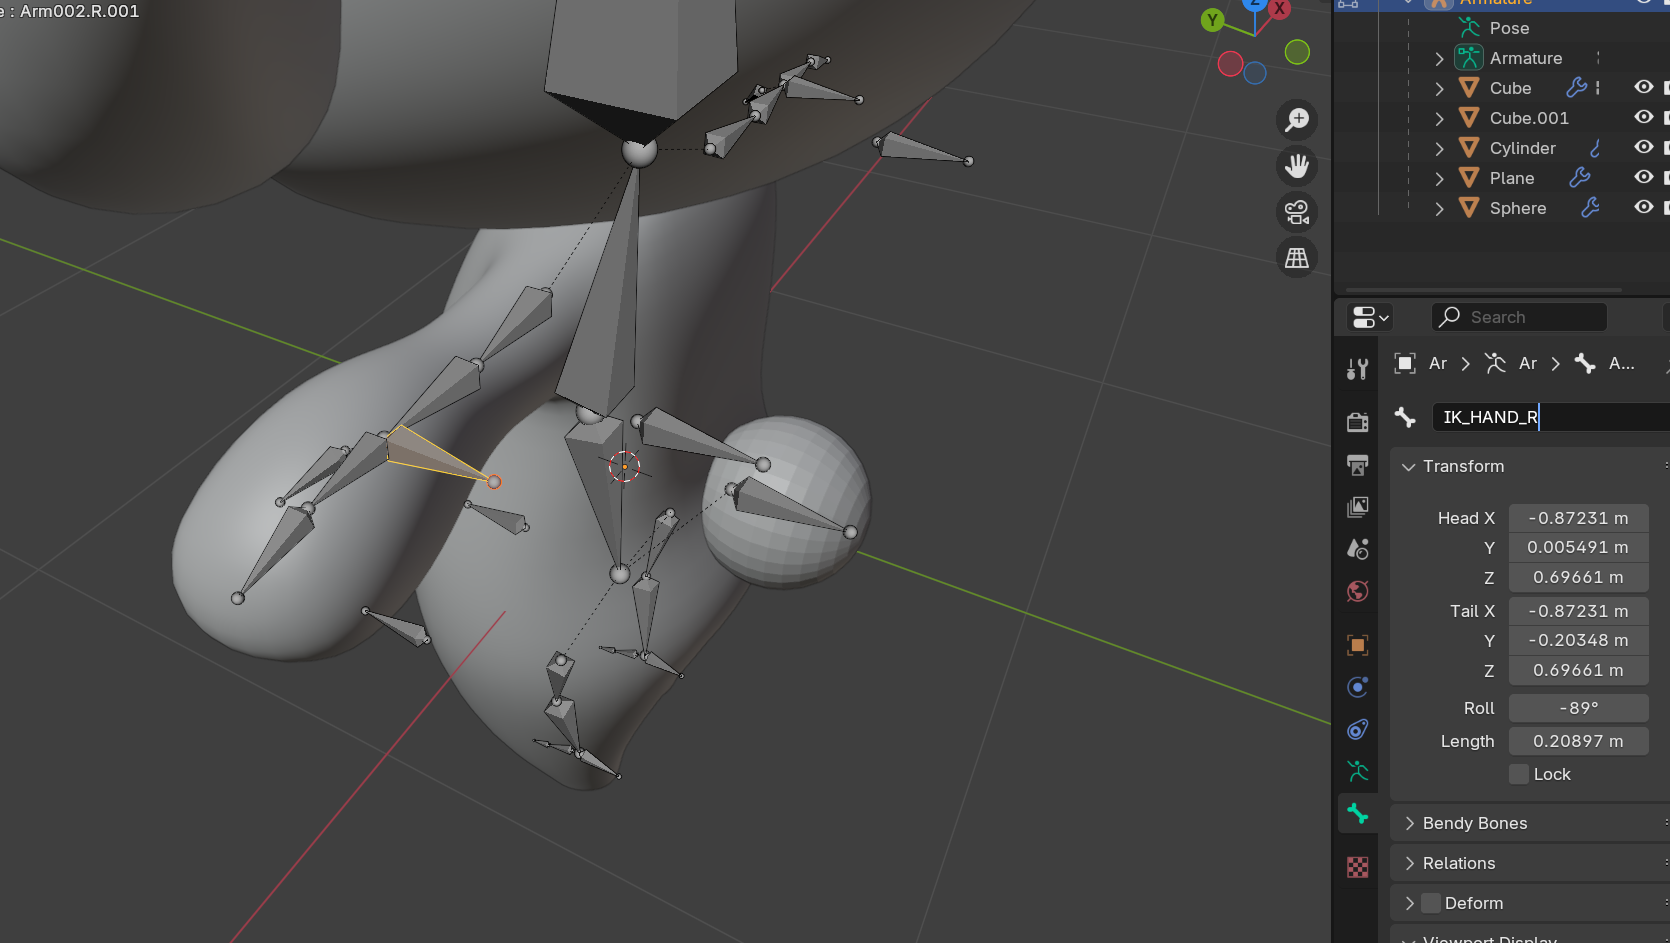The height and width of the screenshot is (943, 1670).
Task: Open the properties editor type dropdown
Action: pyautogui.click(x=1370, y=317)
